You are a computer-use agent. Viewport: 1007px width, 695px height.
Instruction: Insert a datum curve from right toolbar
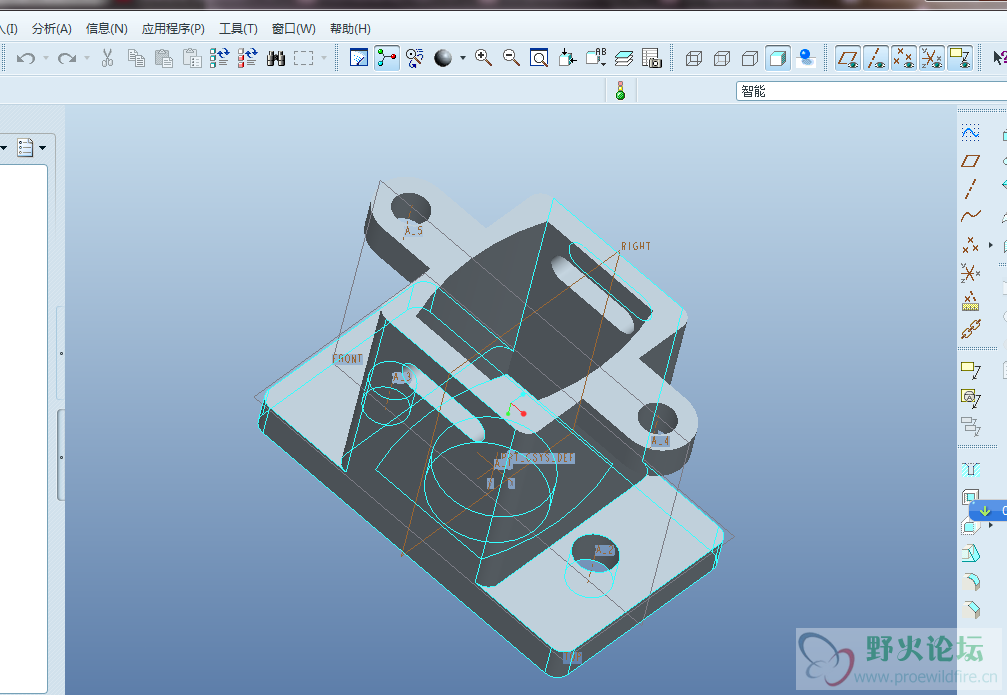coord(970,216)
